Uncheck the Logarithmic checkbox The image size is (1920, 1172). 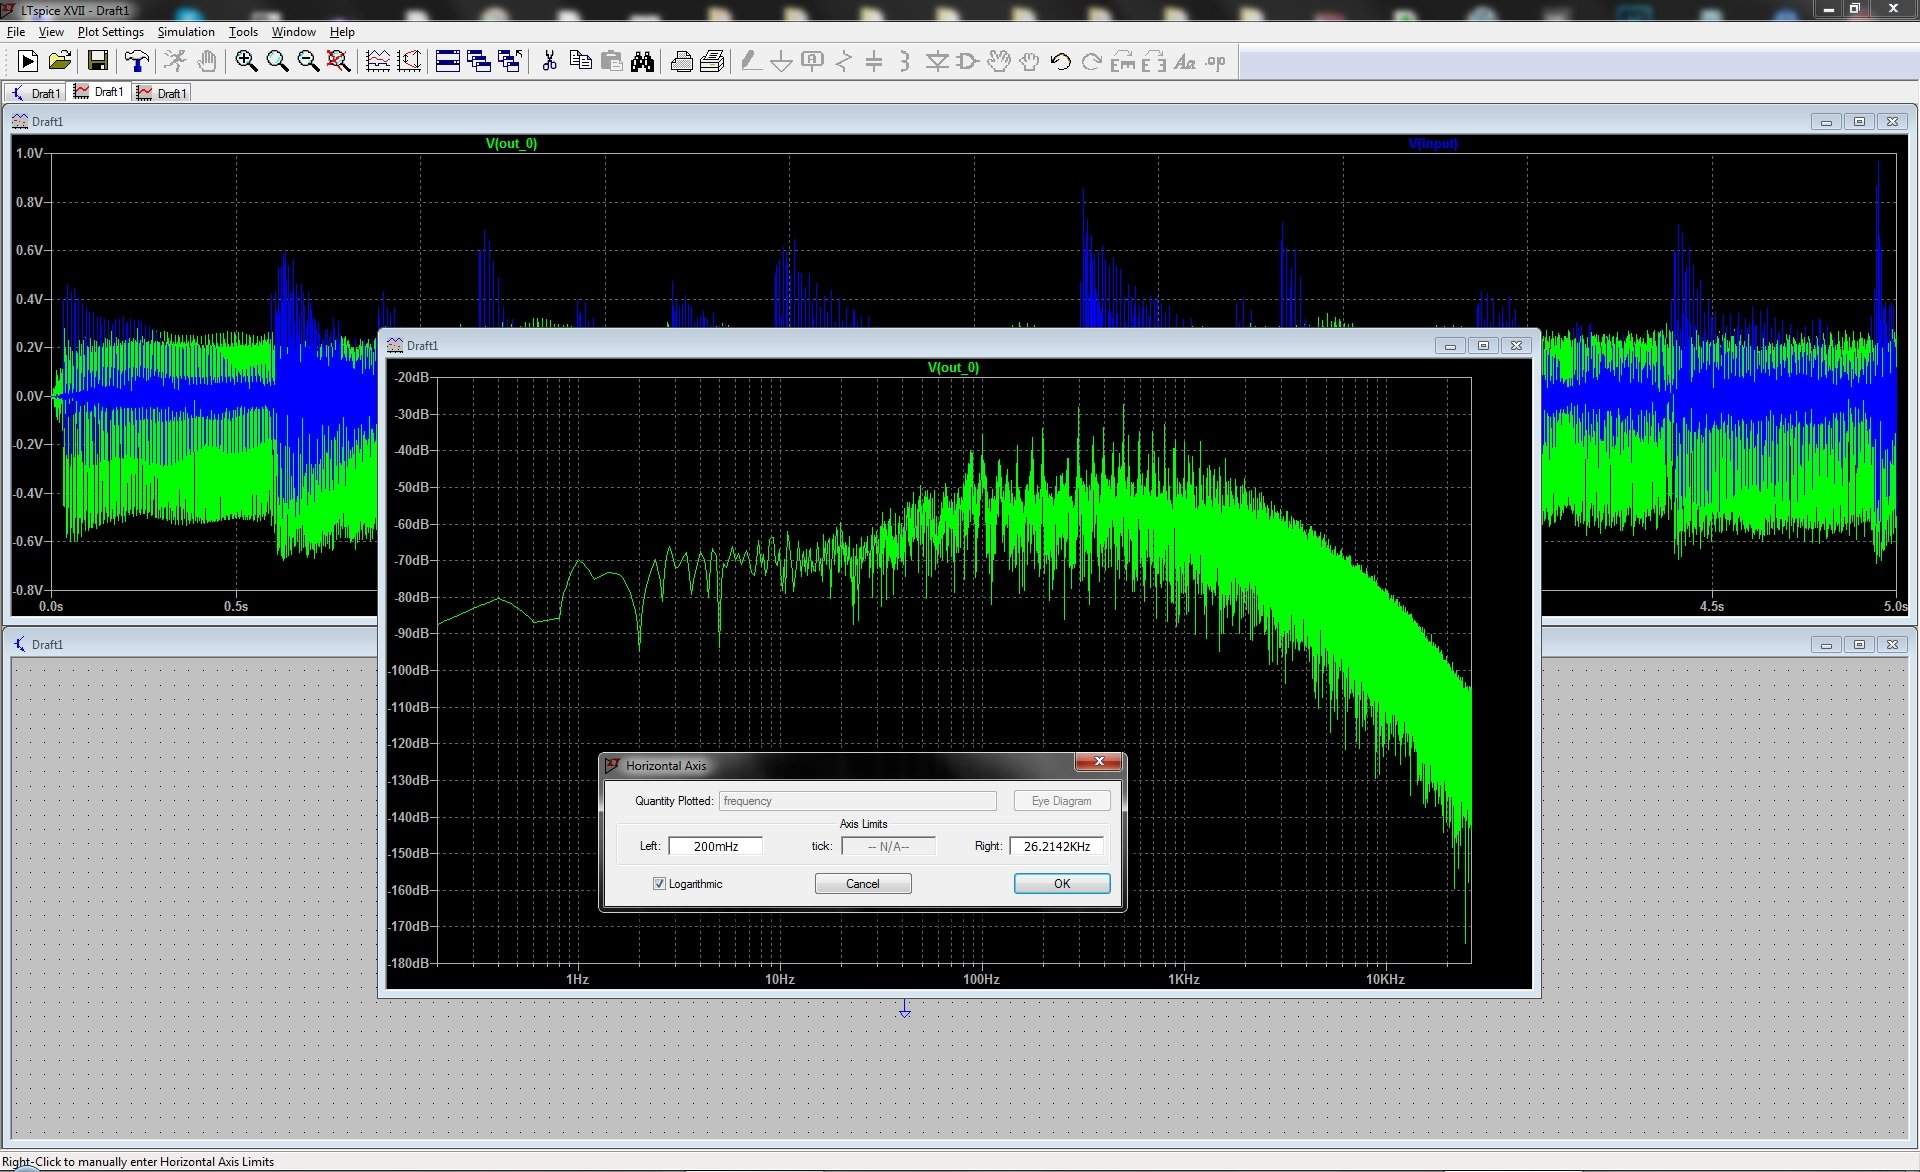tap(659, 884)
